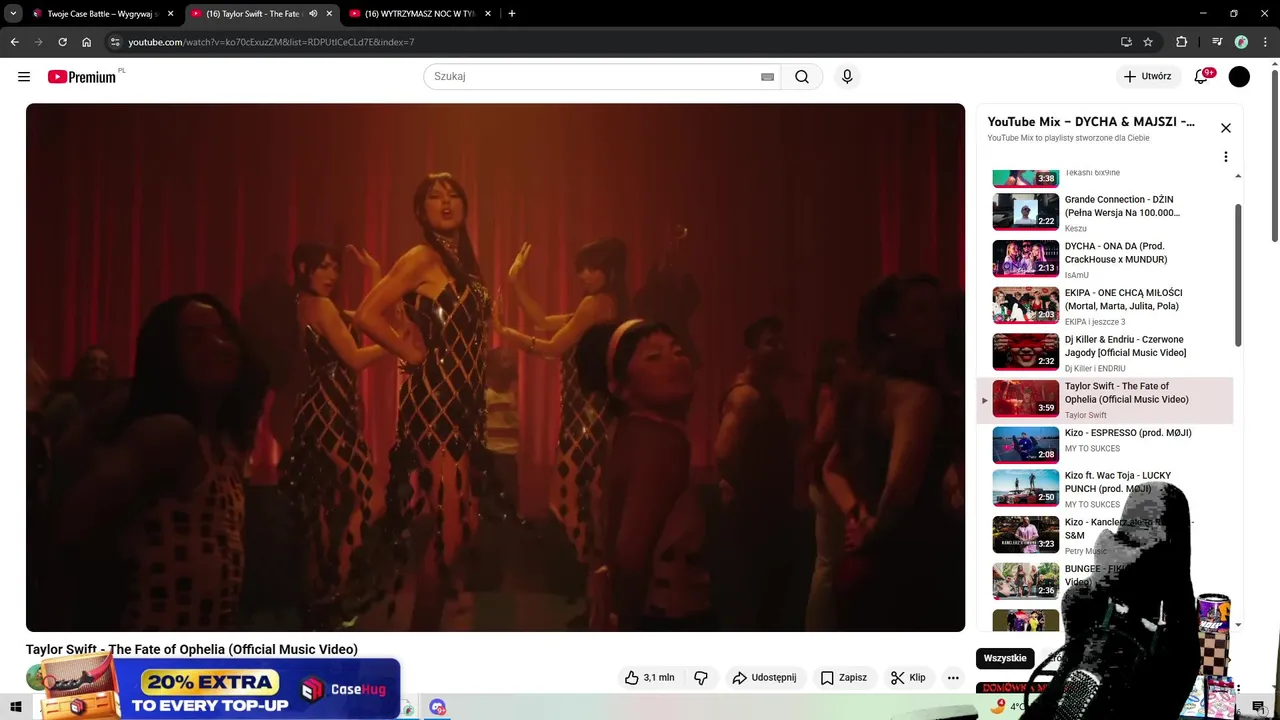This screenshot has width=1280, height=720.
Task: Click the BUNGEE video thumbnail
Action: [1025, 581]
